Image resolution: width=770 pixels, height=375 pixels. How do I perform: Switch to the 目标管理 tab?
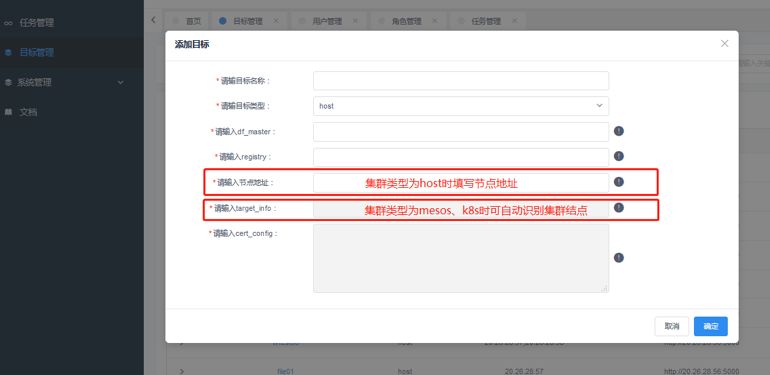tap(248, 21)
